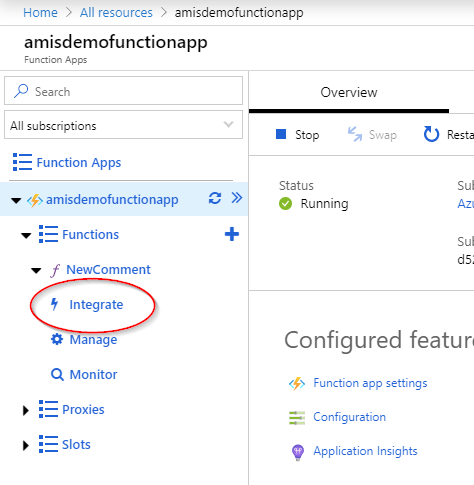The height and width of the screenshot is (485, 474).
Task: Click the Swap arrows icon
Action: (x=355, y=134)
